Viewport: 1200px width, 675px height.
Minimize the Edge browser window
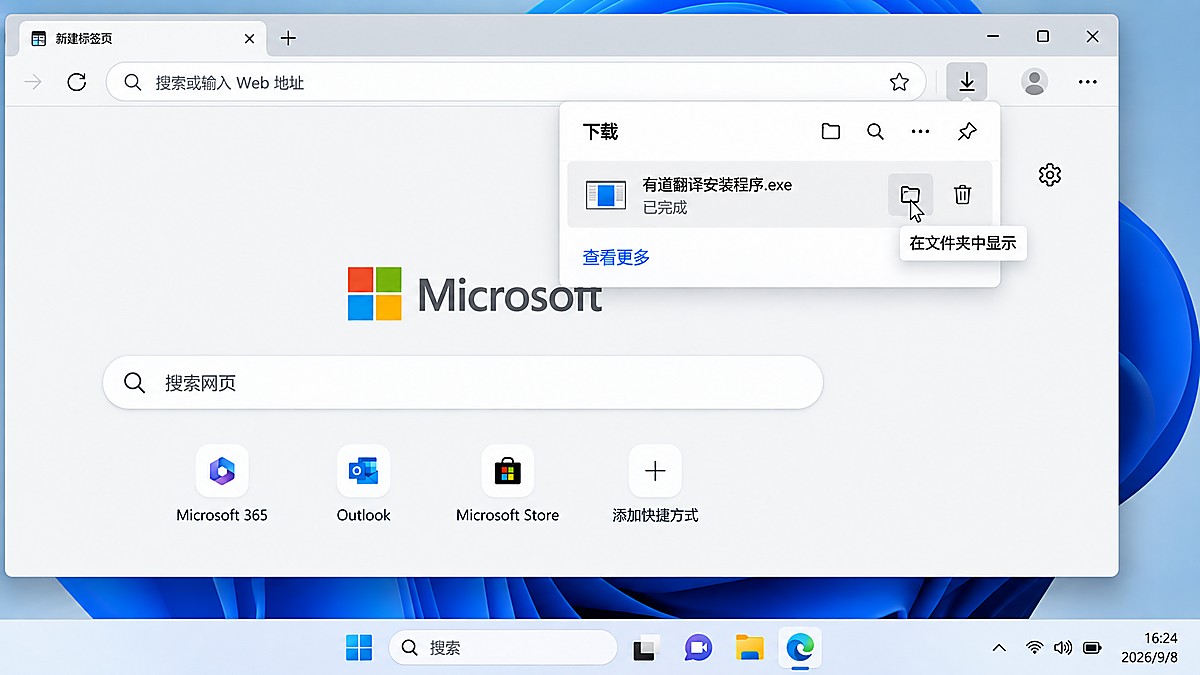(x=993, y=37)
